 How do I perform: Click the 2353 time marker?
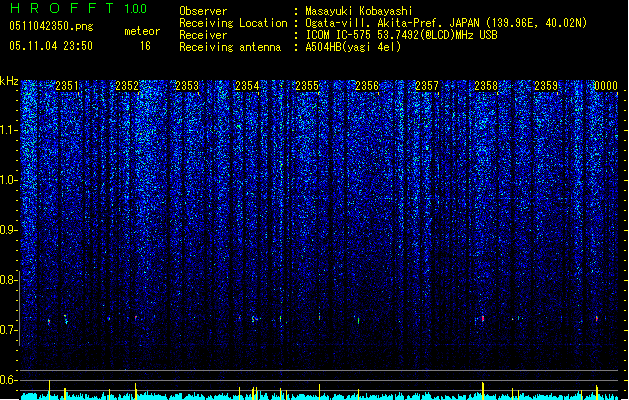187,86
